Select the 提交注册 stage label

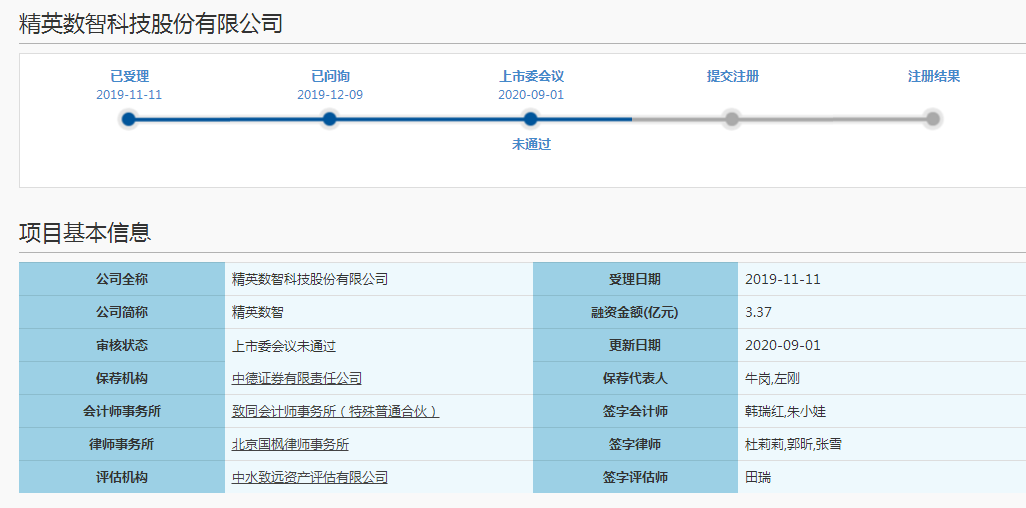(x=732, y=77)
